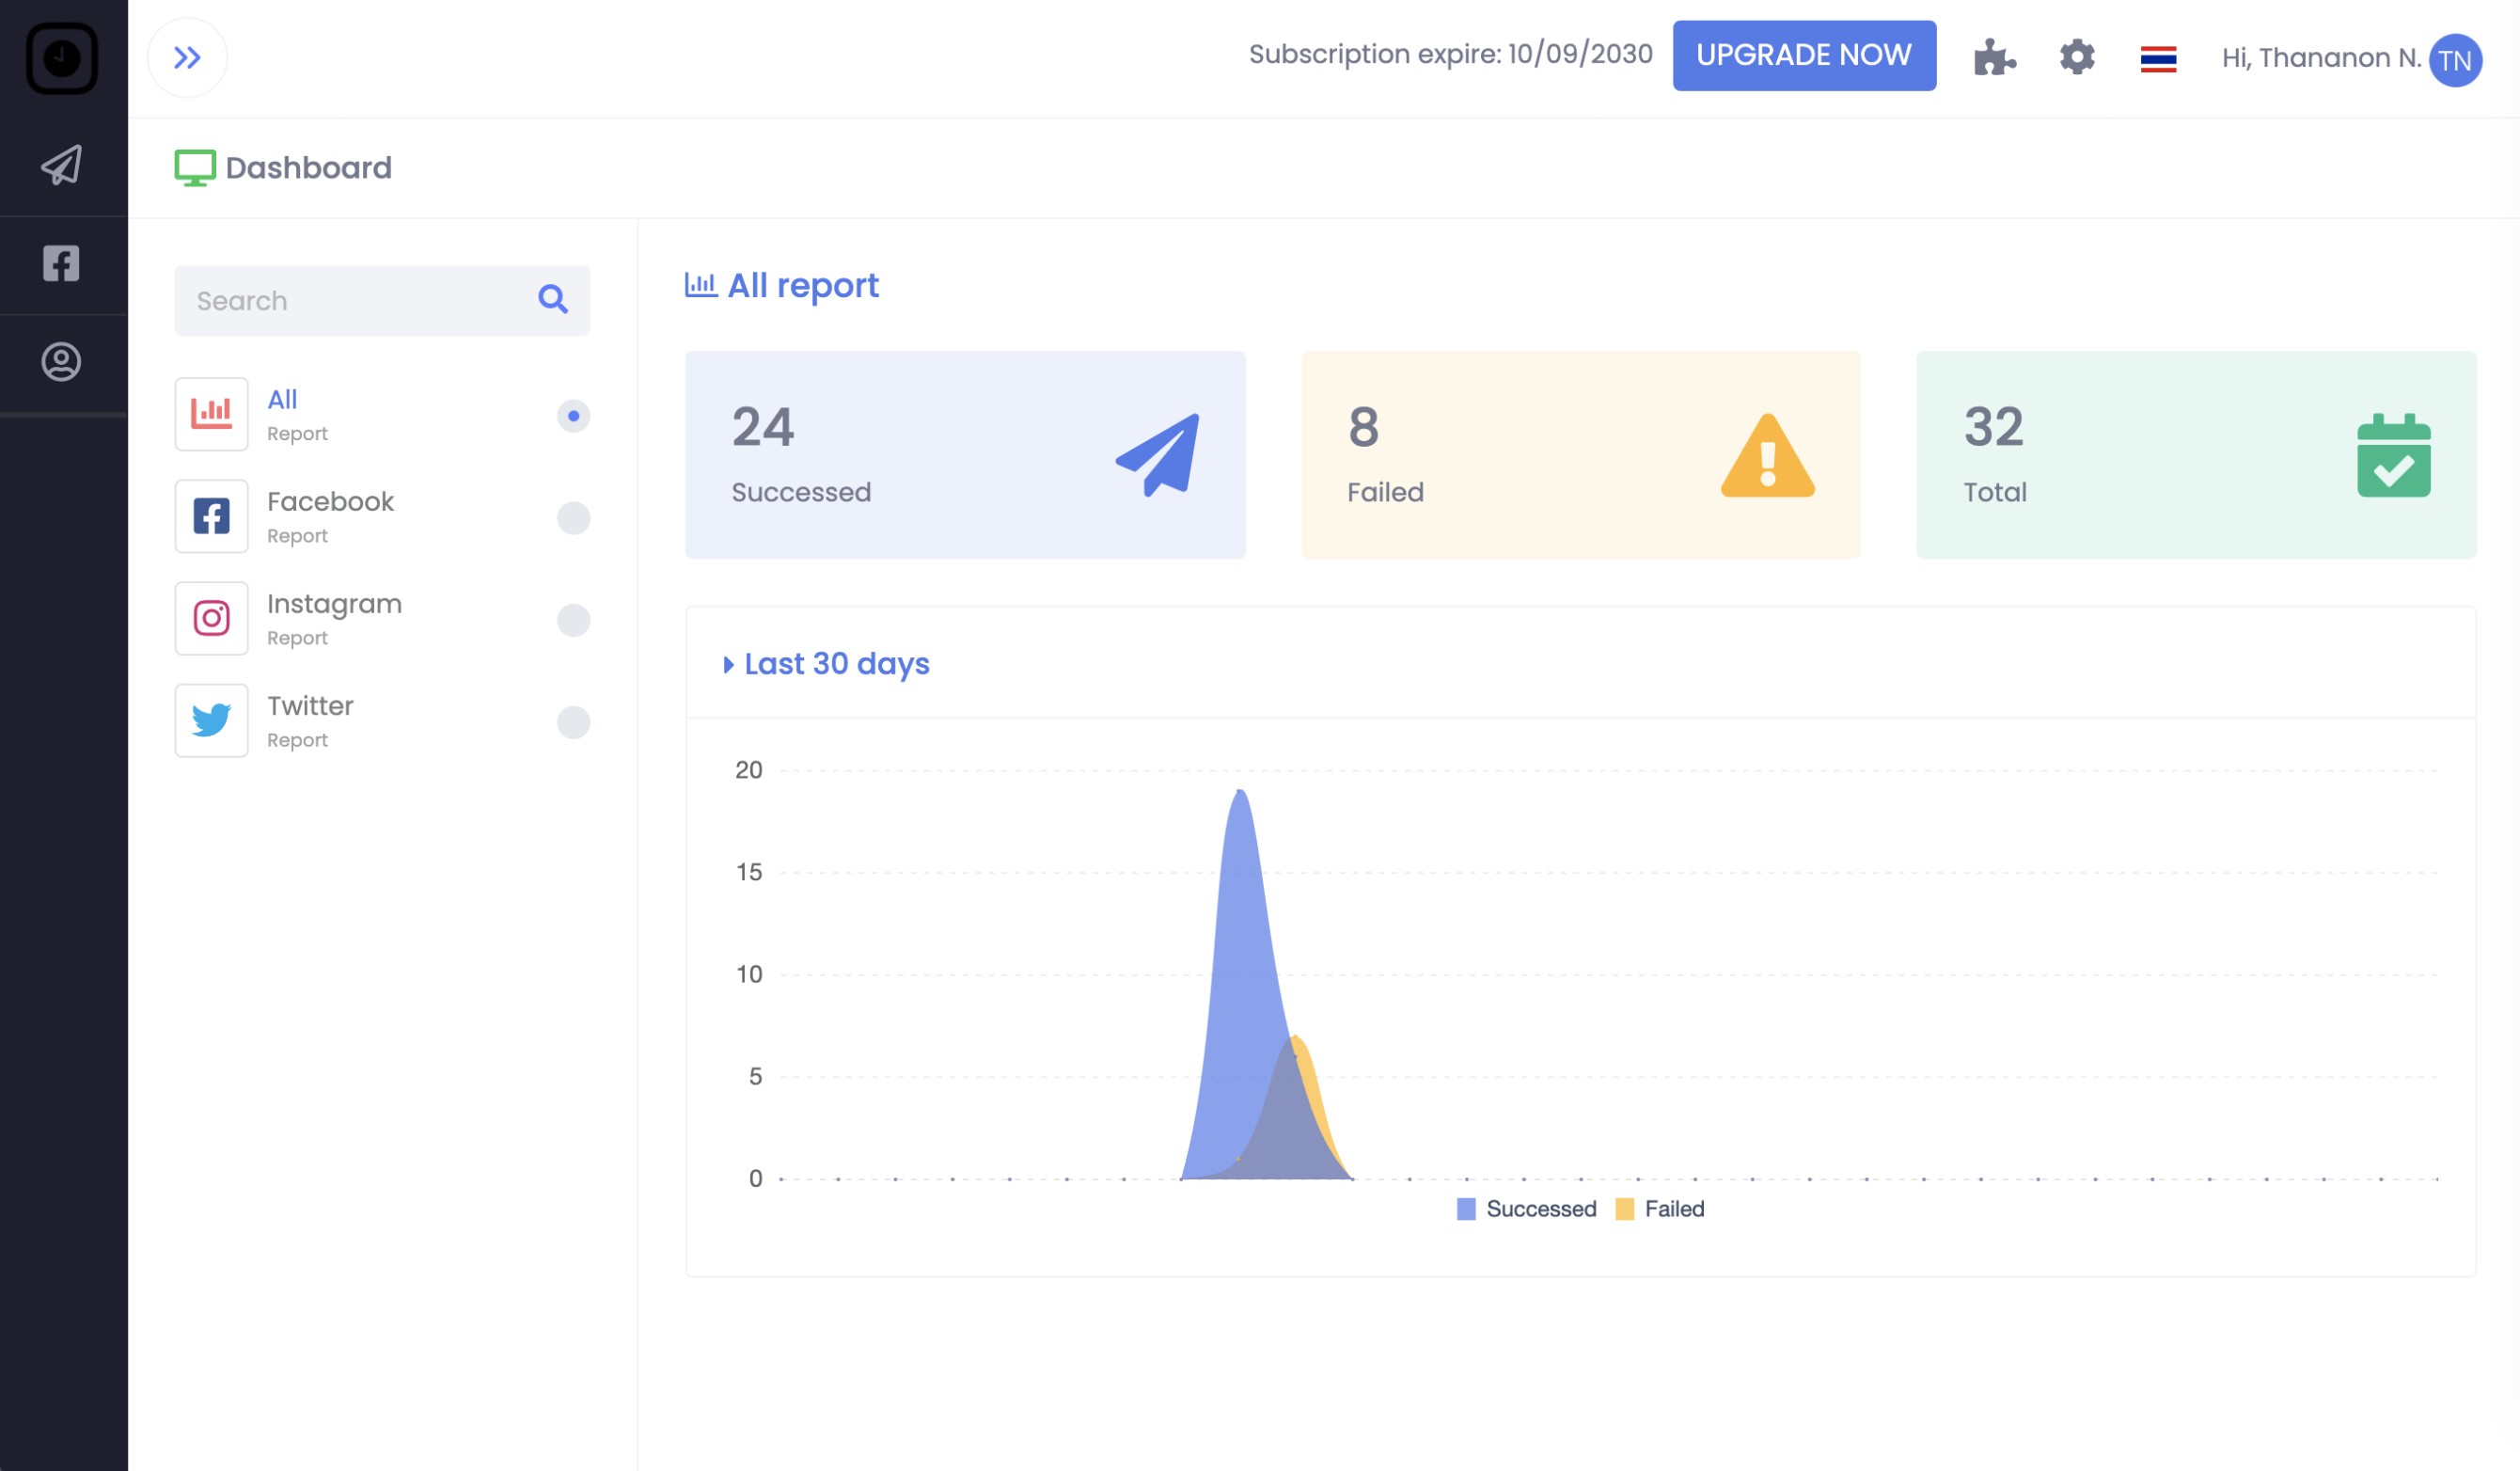Click the yellow Failed peak in chart
The image size is (2520, 1471).
point(1296,1040)
